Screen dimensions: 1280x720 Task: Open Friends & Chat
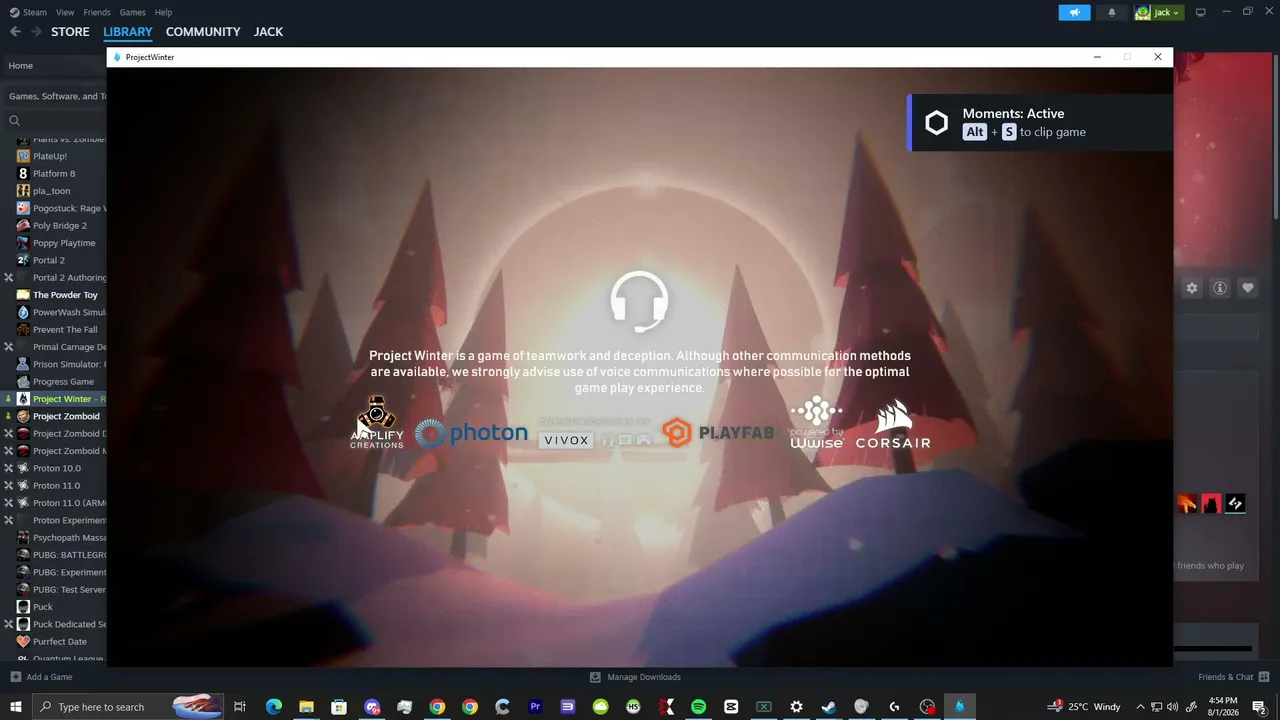point(1233,677)
